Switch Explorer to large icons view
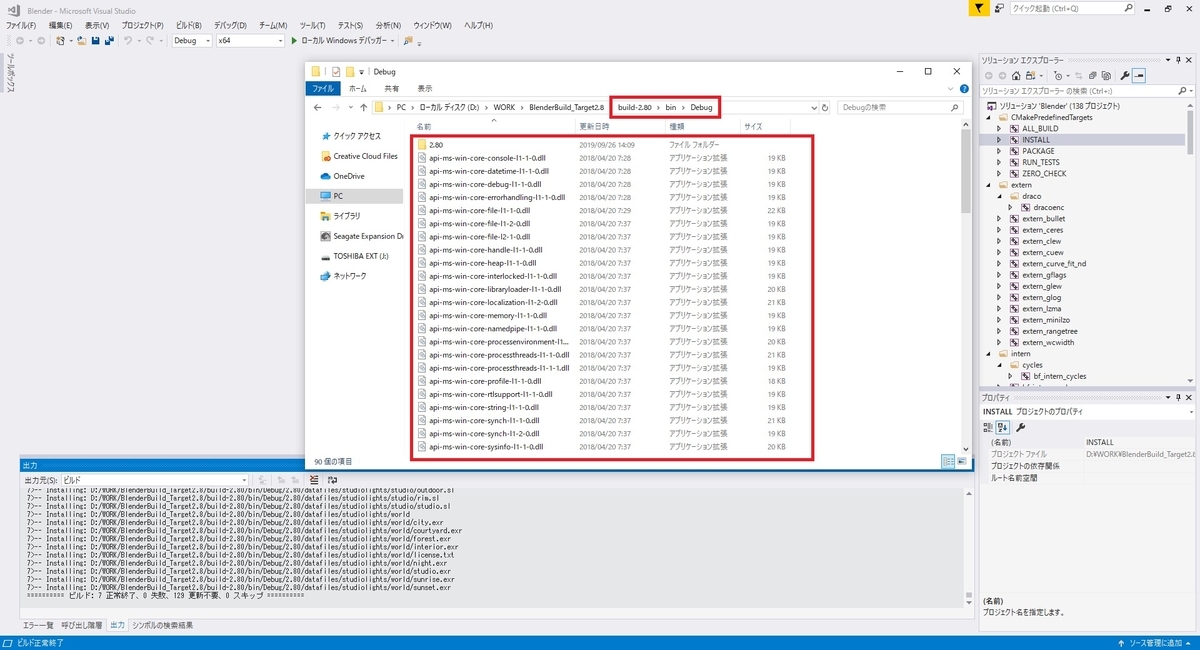The width and height of the screenshot is (1200, 650). (961, 461)
